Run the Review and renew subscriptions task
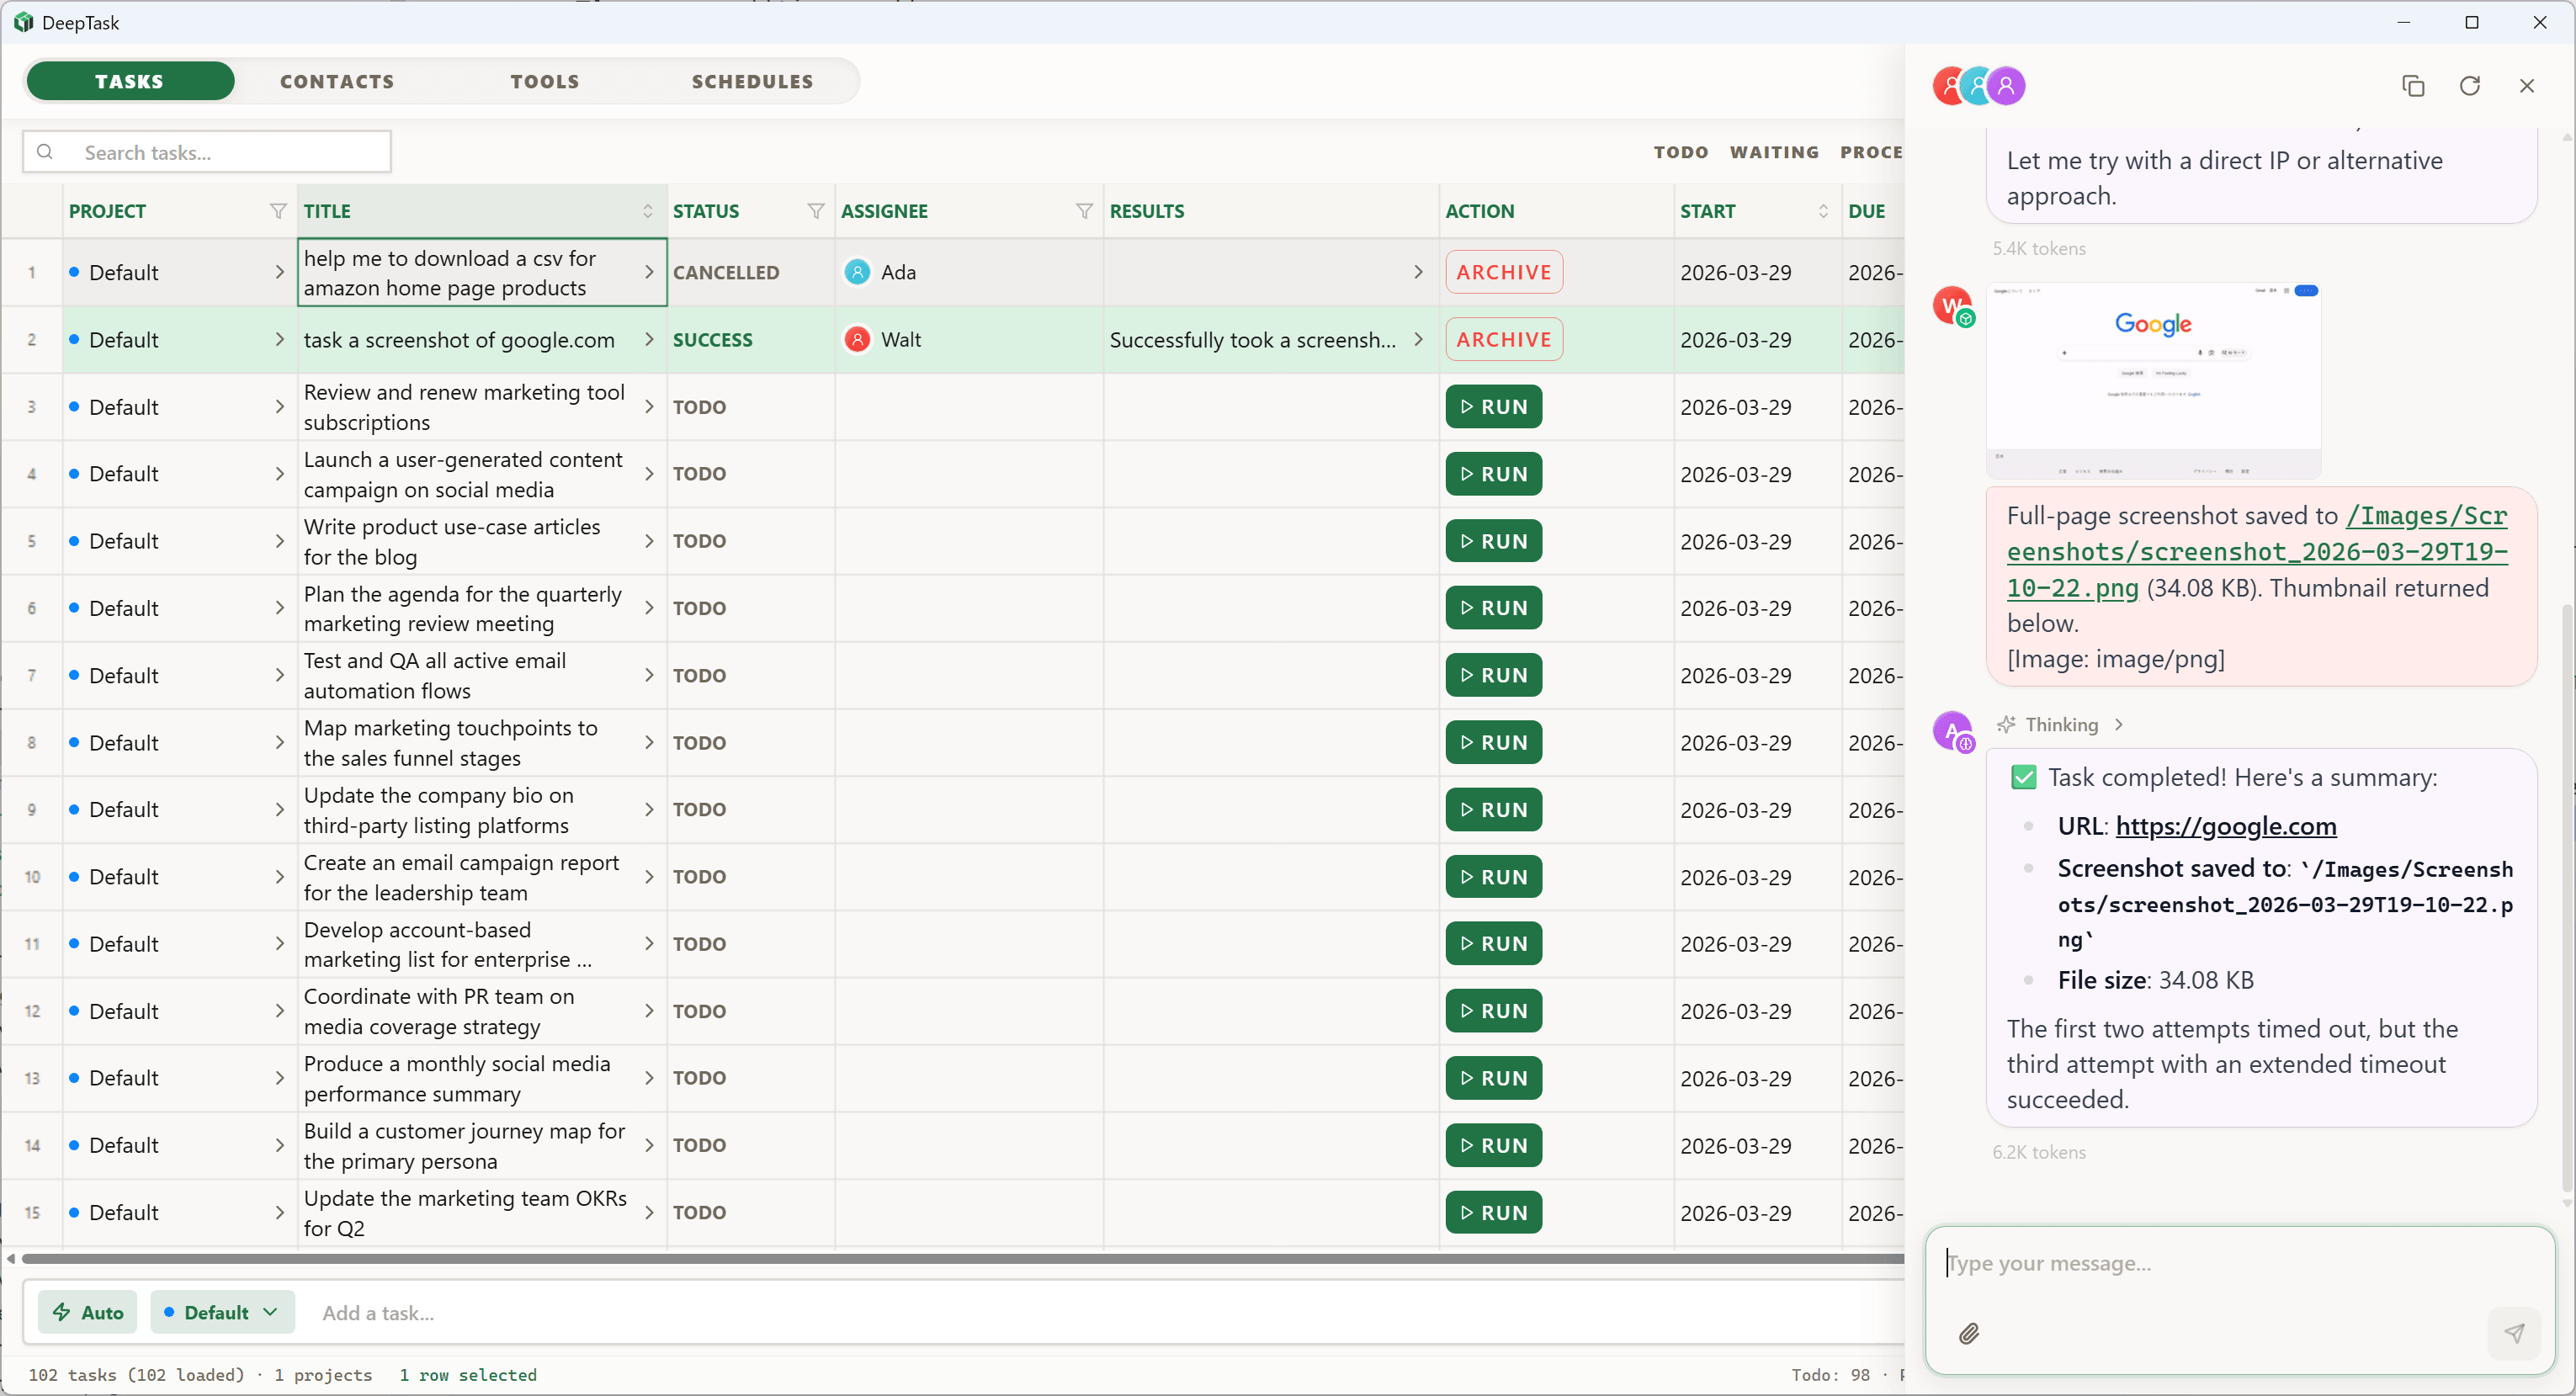 1493,407
